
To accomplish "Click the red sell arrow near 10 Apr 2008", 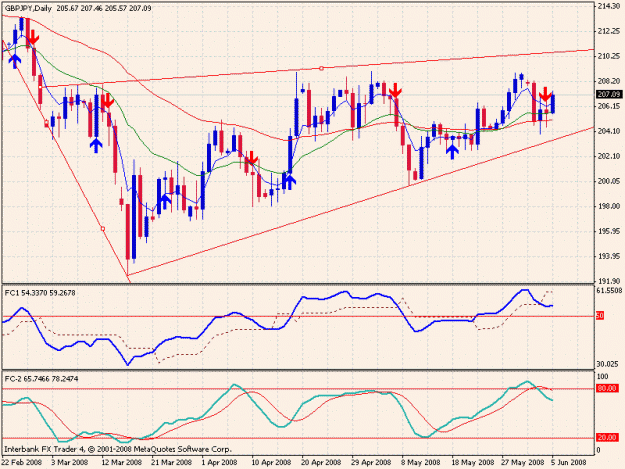I will tap(251, 158).
